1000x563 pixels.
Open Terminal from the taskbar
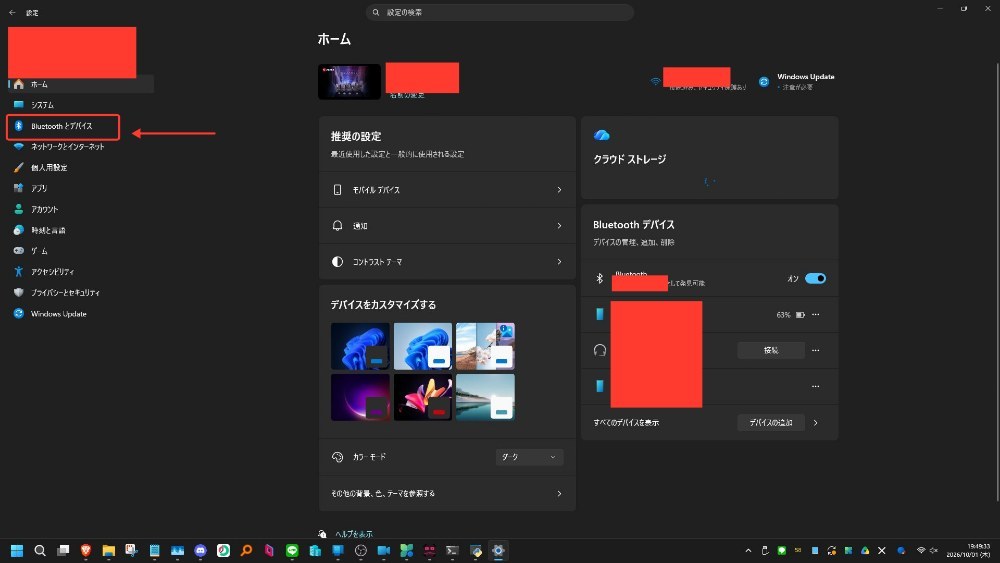[452, 551]
